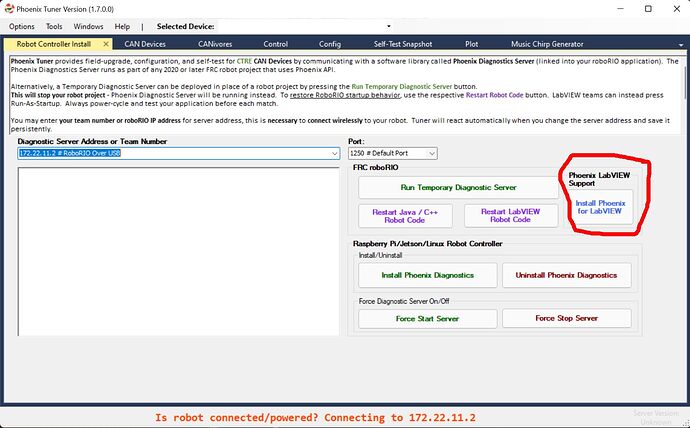
Task: Open the tab overflow arrow at right
Action: click(681, 45)
